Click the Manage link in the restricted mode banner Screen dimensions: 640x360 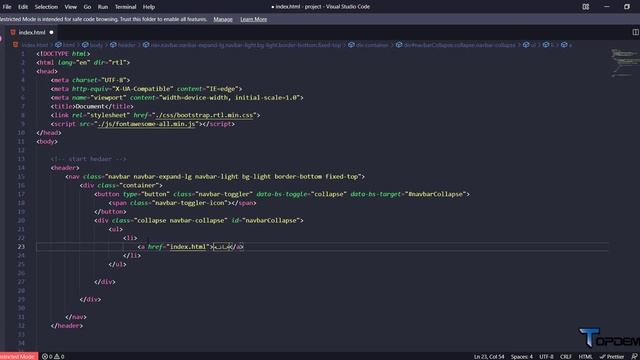coord(223,19)
